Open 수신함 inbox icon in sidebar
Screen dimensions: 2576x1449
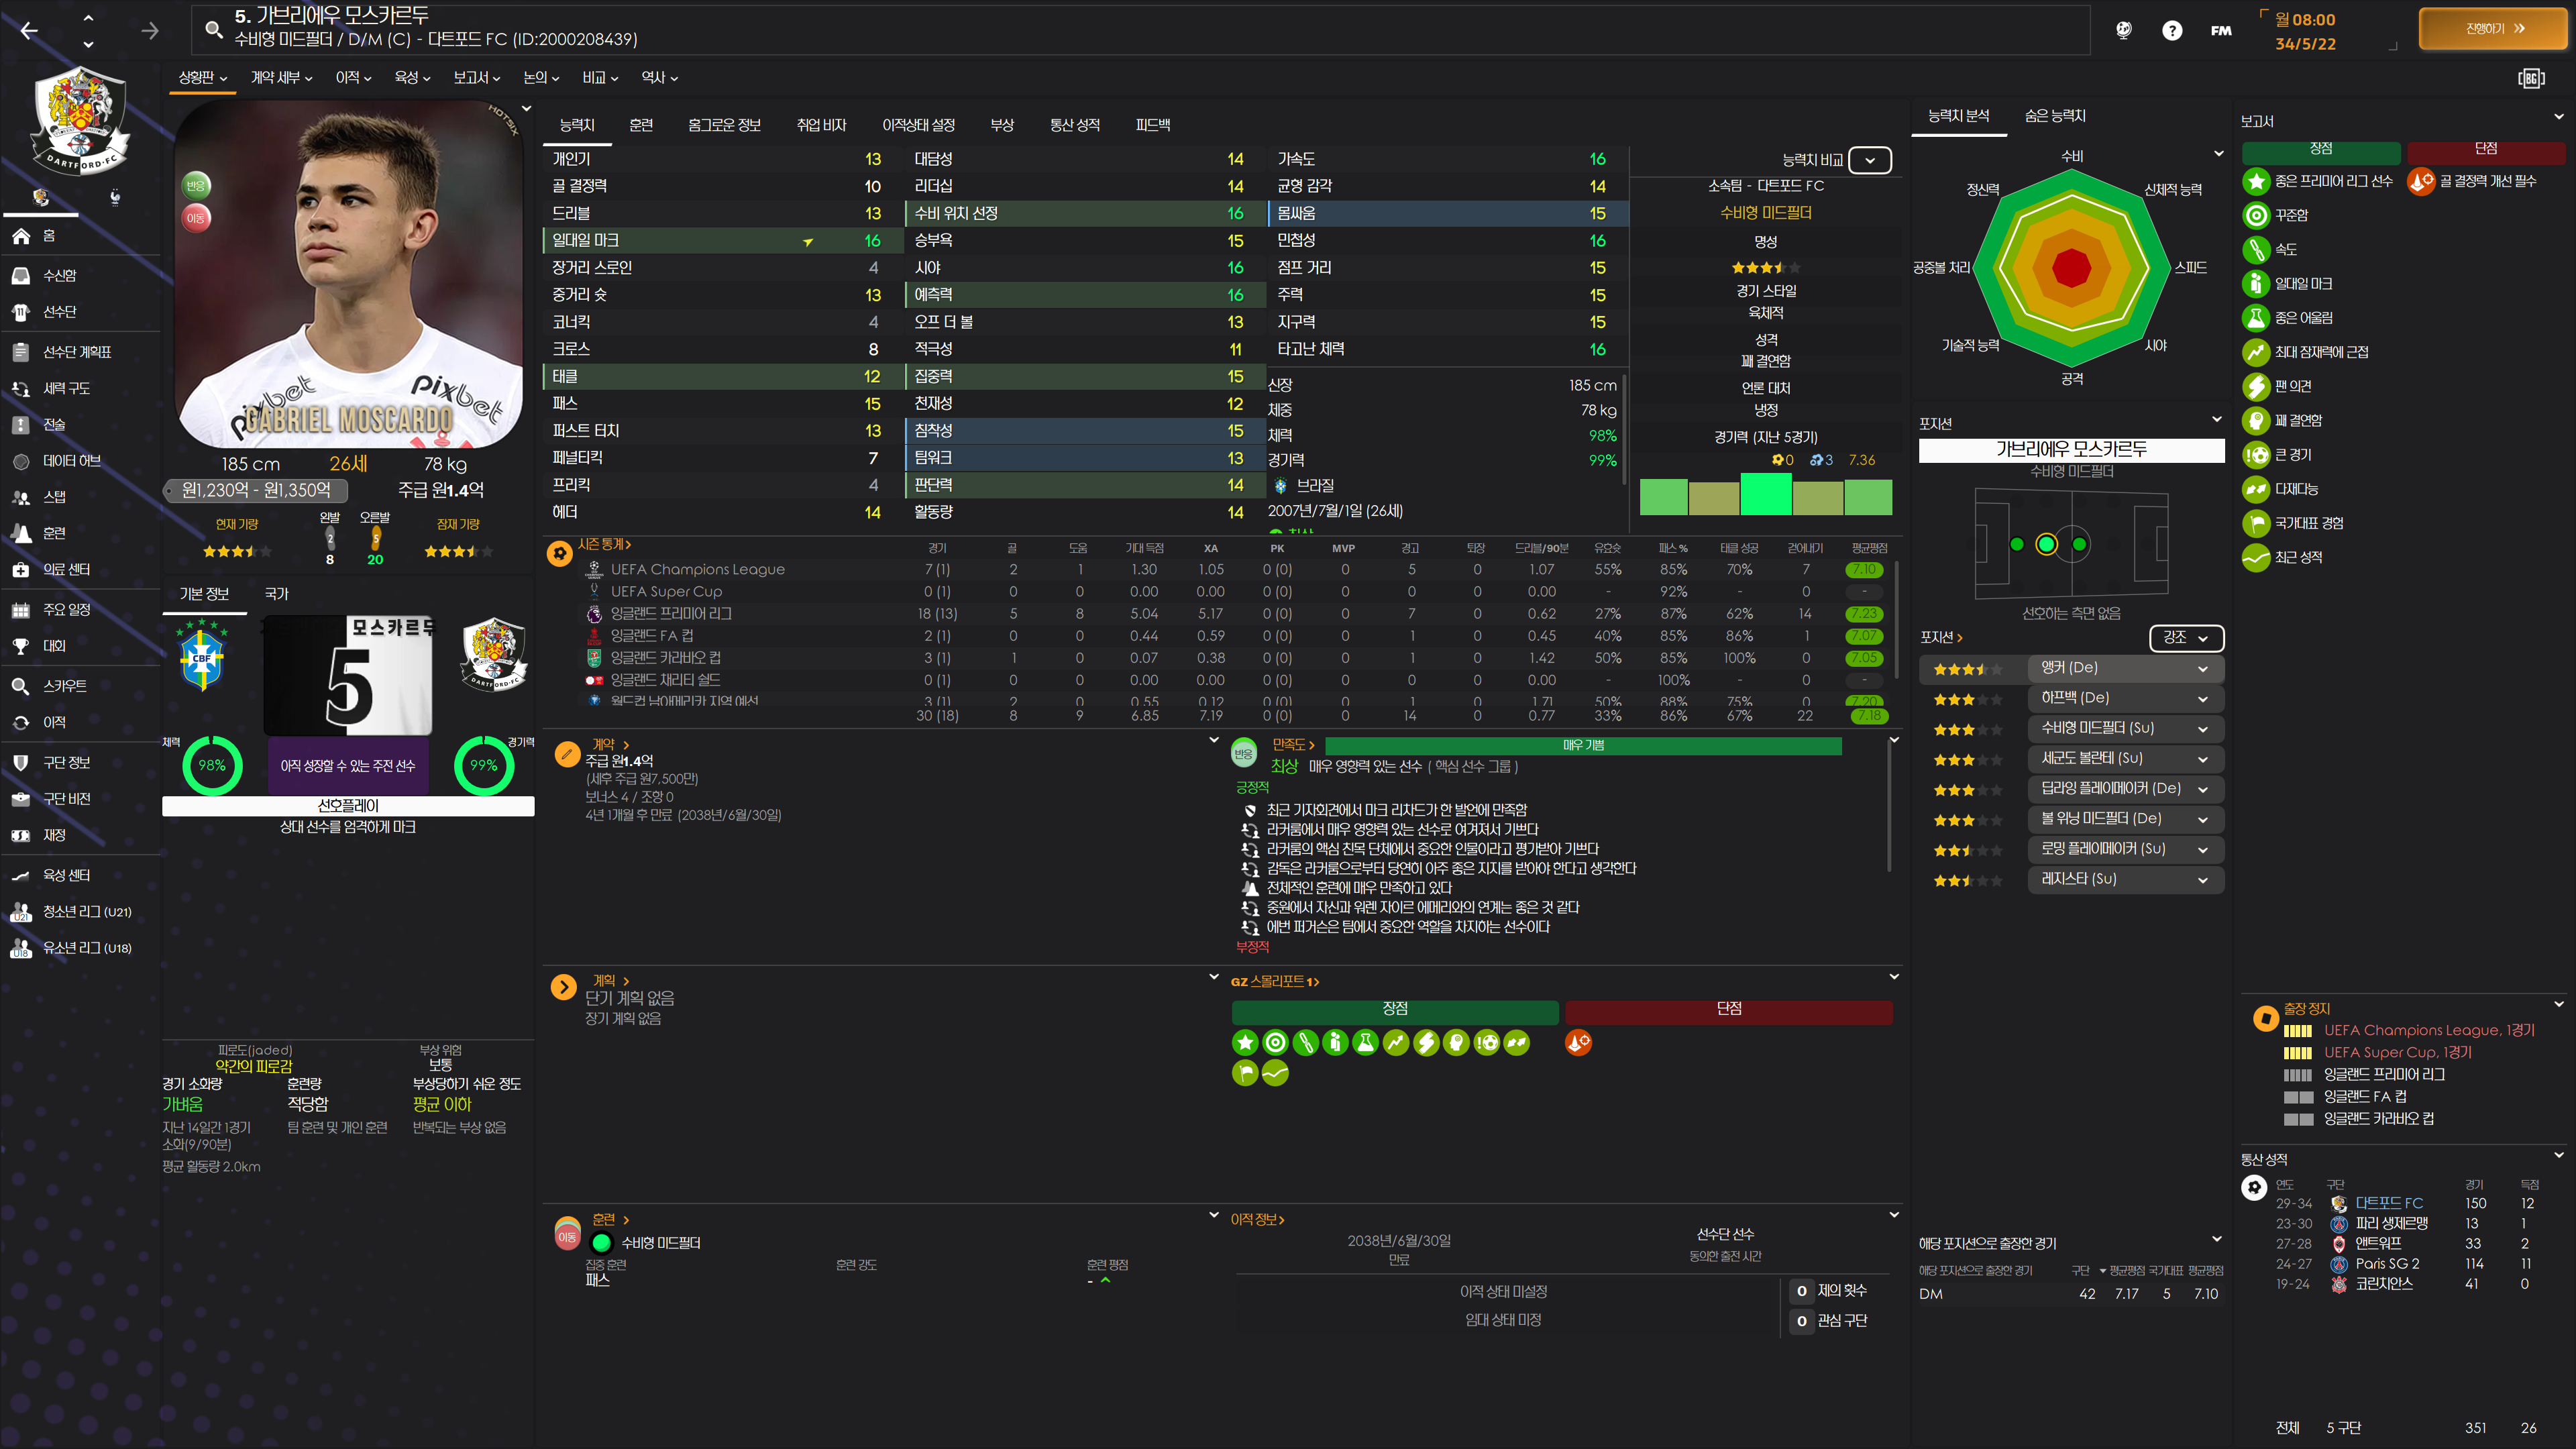coord(21,275)
